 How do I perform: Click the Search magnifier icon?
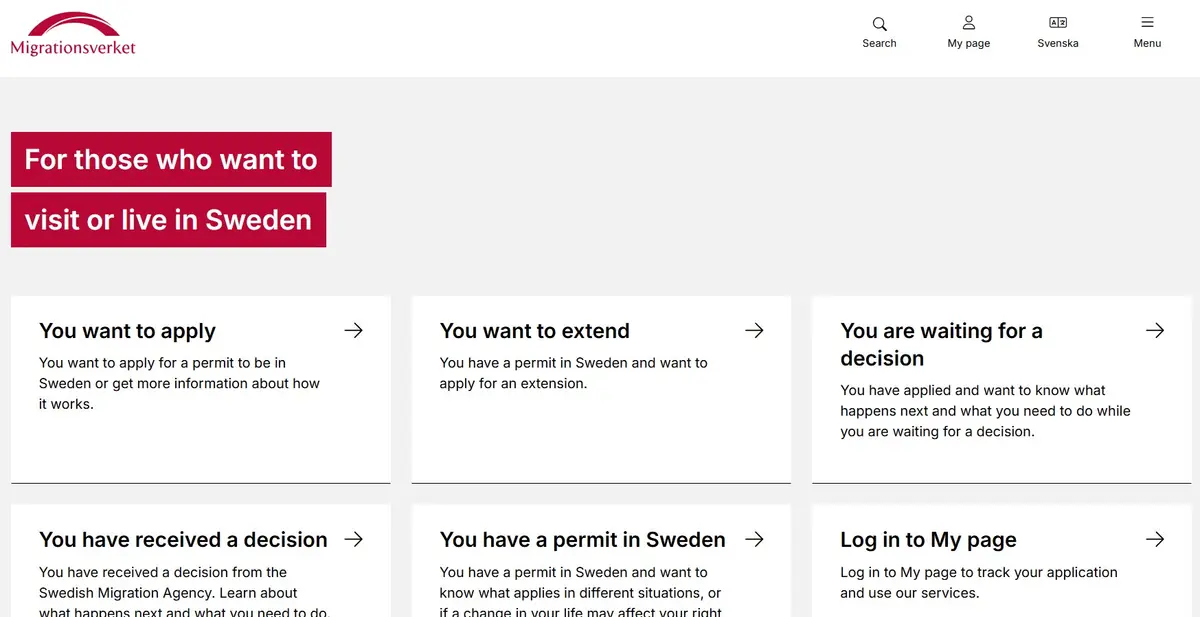pyautogui.click(x=879, y=23)
